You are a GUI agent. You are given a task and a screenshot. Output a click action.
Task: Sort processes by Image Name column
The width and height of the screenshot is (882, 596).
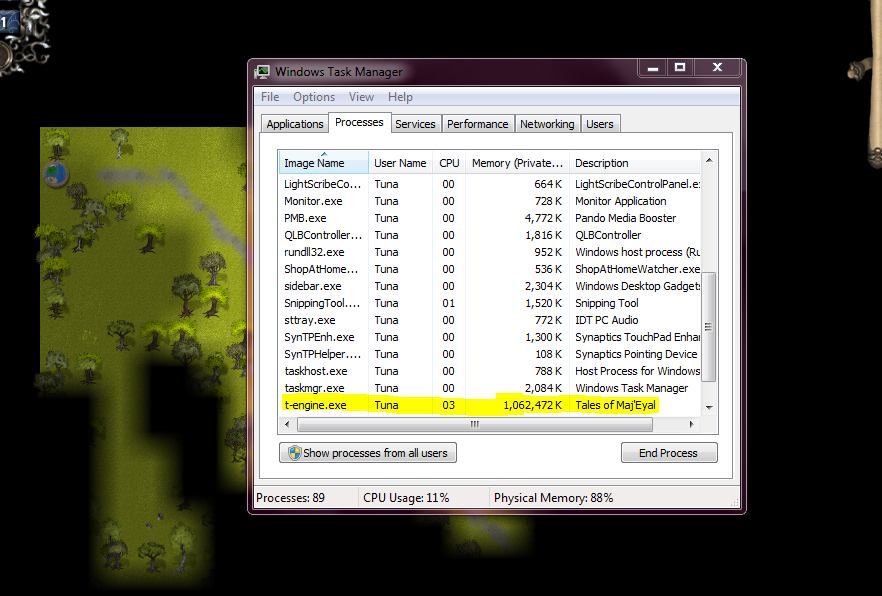click(x=323, y=162)
